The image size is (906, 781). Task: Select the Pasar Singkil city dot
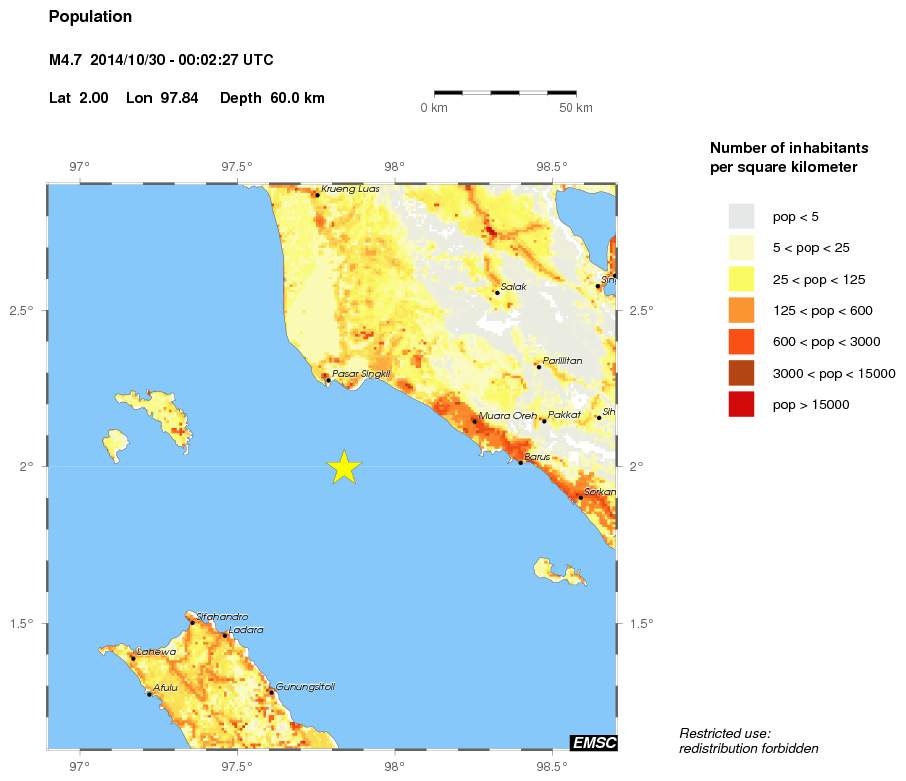(328, 380)
